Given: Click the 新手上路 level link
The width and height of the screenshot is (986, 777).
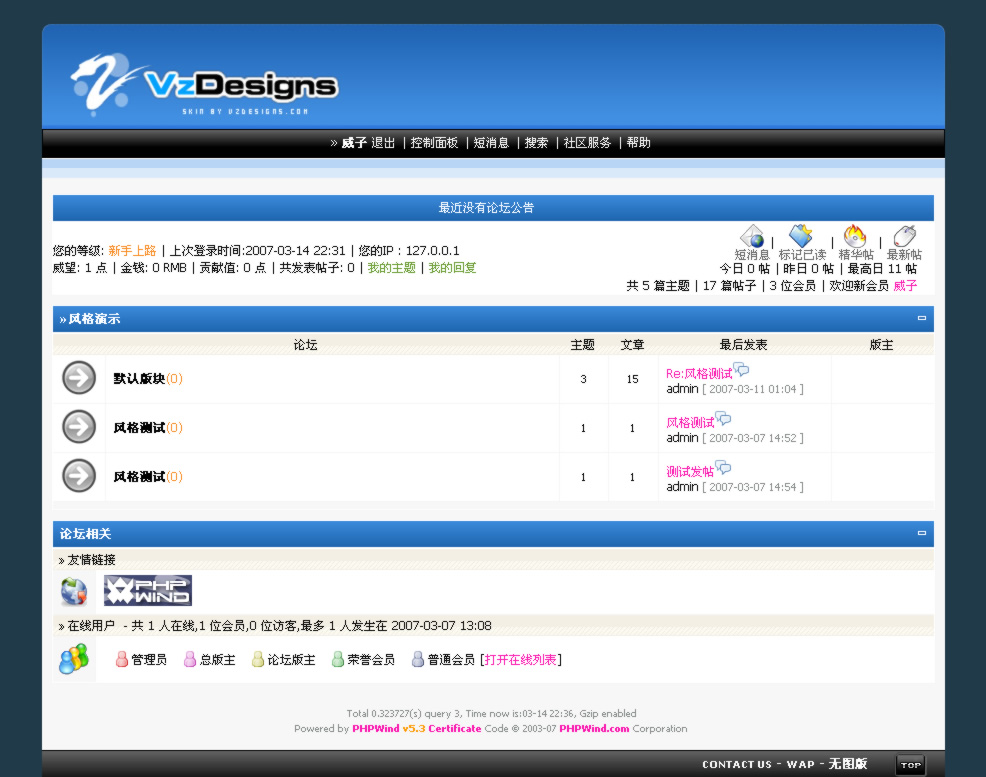Looking at the screenshot, I should [x=132, y=250].
